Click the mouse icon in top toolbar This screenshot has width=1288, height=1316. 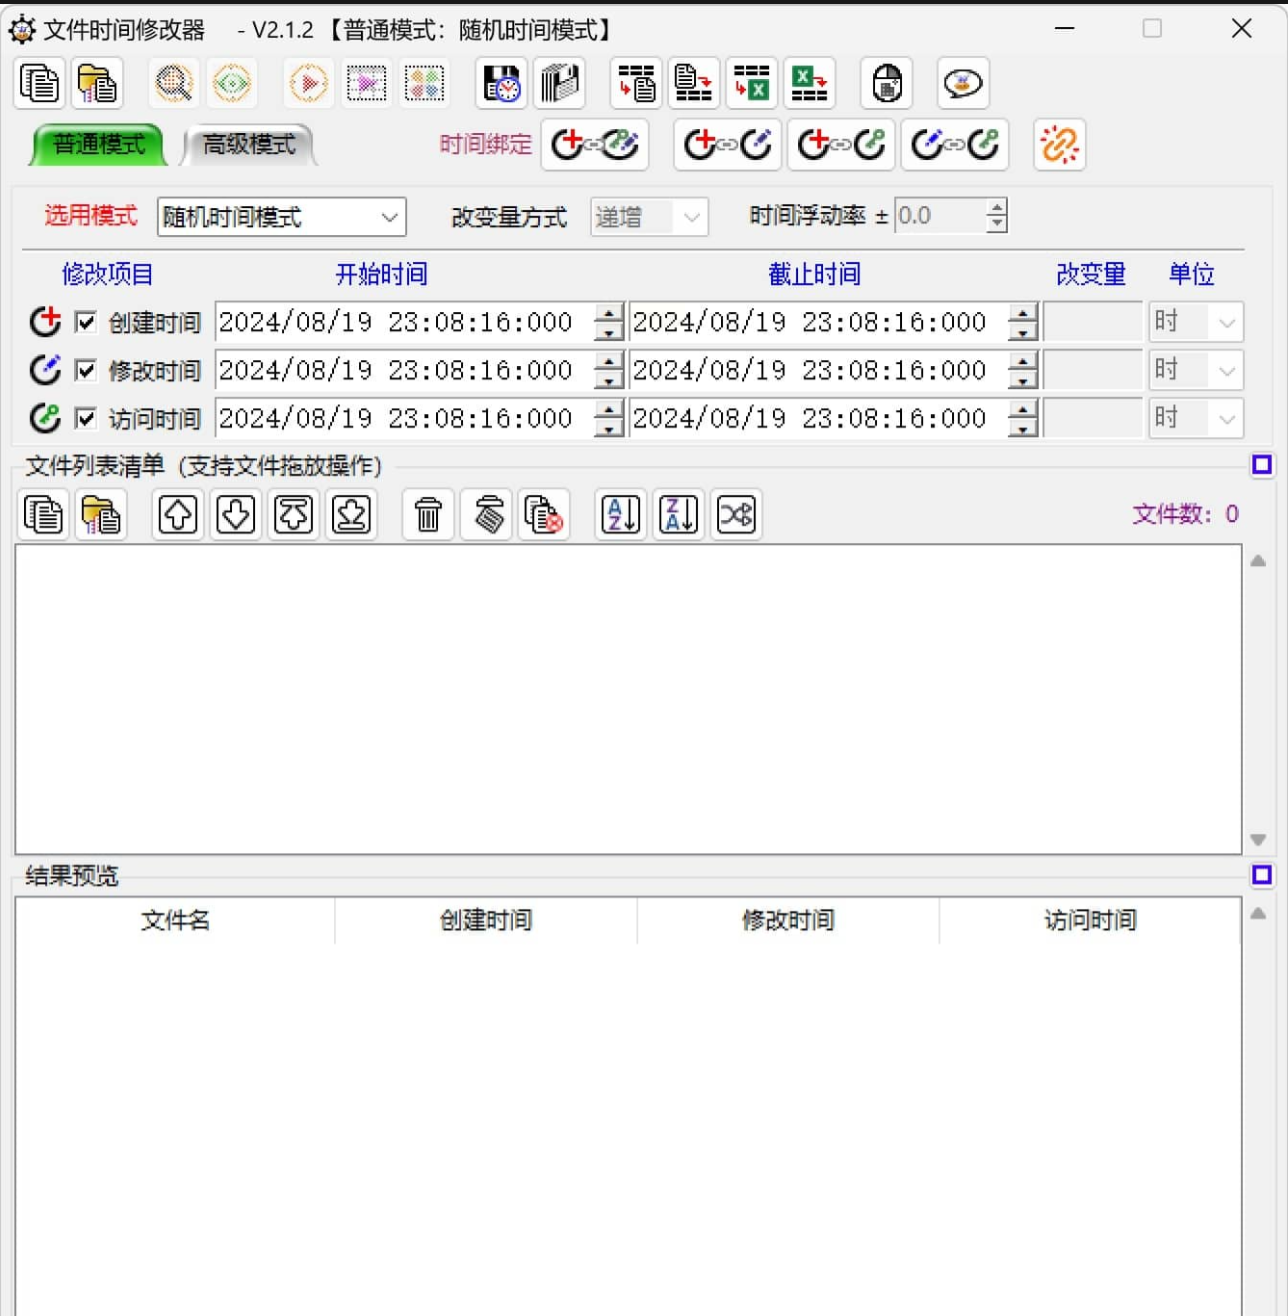(x=887, y=84)
